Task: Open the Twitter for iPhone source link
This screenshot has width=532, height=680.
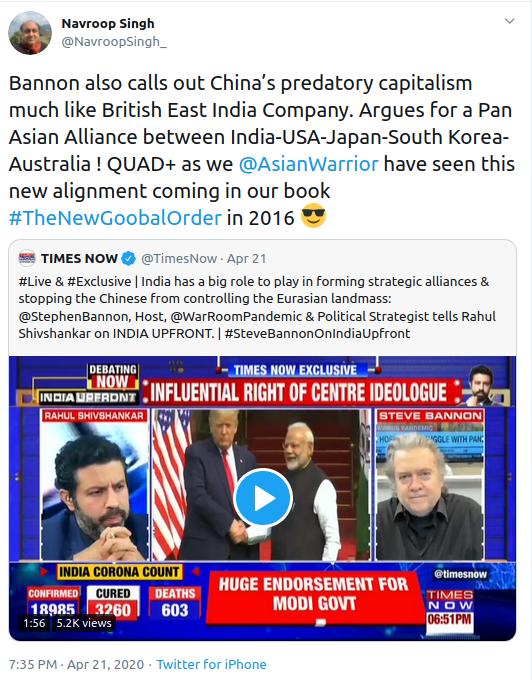Action: 211,664
